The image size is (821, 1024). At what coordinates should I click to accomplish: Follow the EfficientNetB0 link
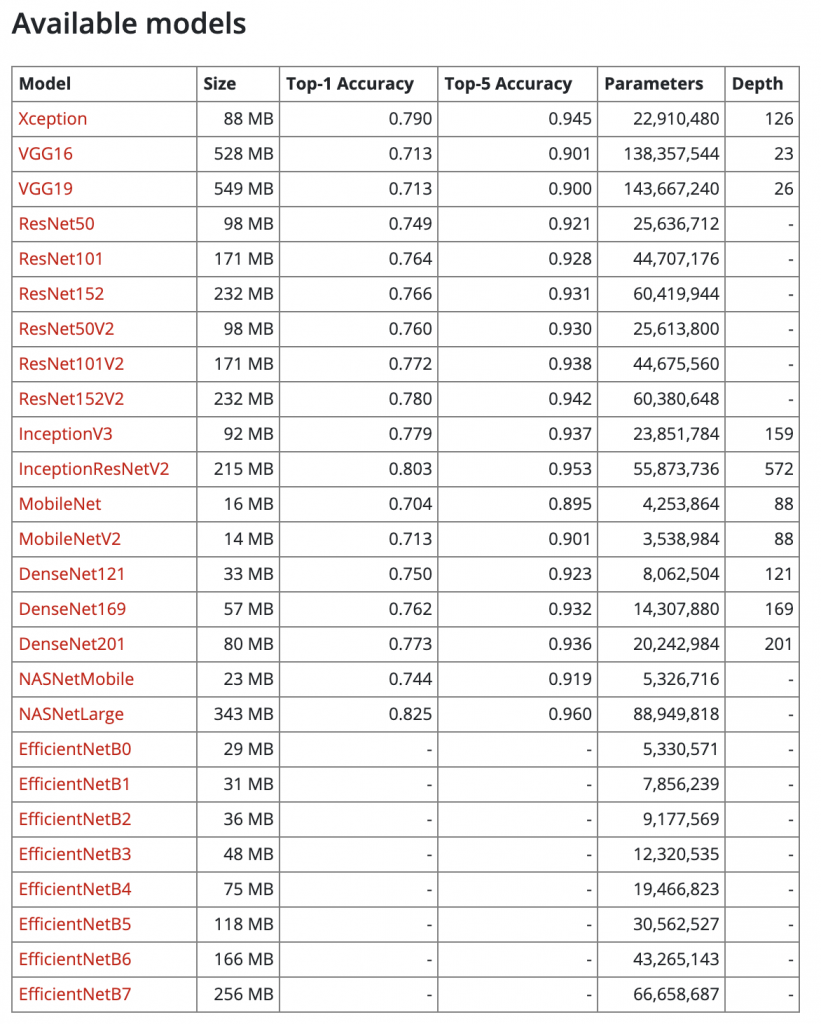[x=75, y=749]
